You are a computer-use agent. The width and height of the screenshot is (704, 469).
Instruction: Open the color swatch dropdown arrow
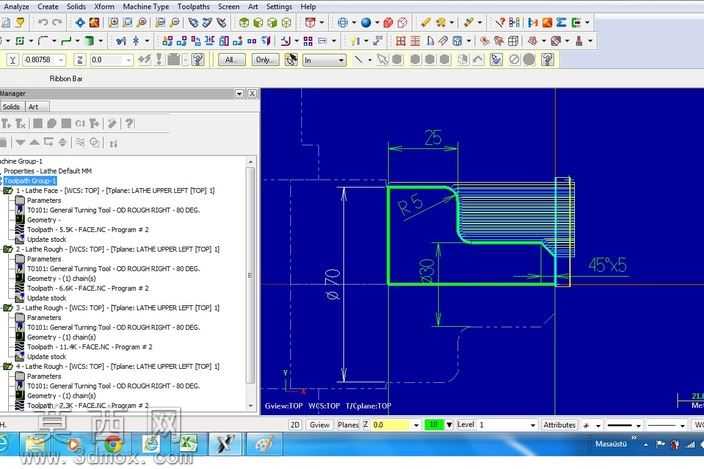[x=449, y=425]
